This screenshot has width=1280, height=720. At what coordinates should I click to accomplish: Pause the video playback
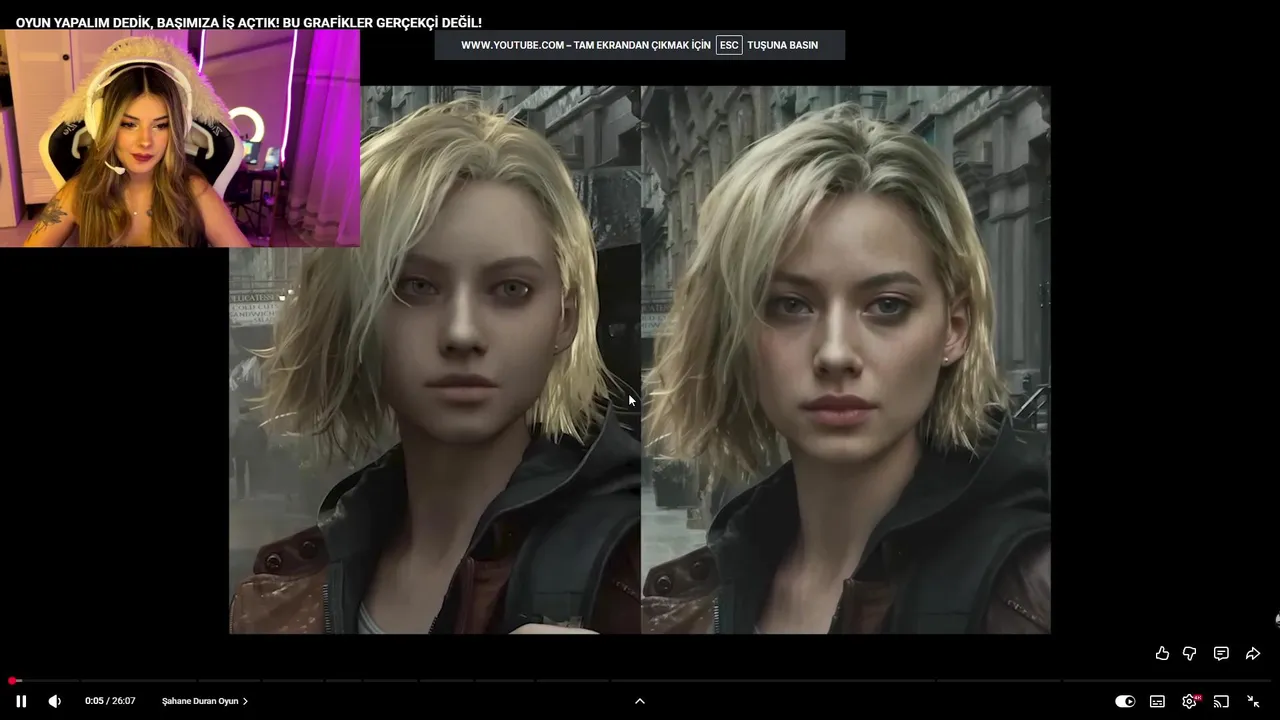[x=21, y=701]
